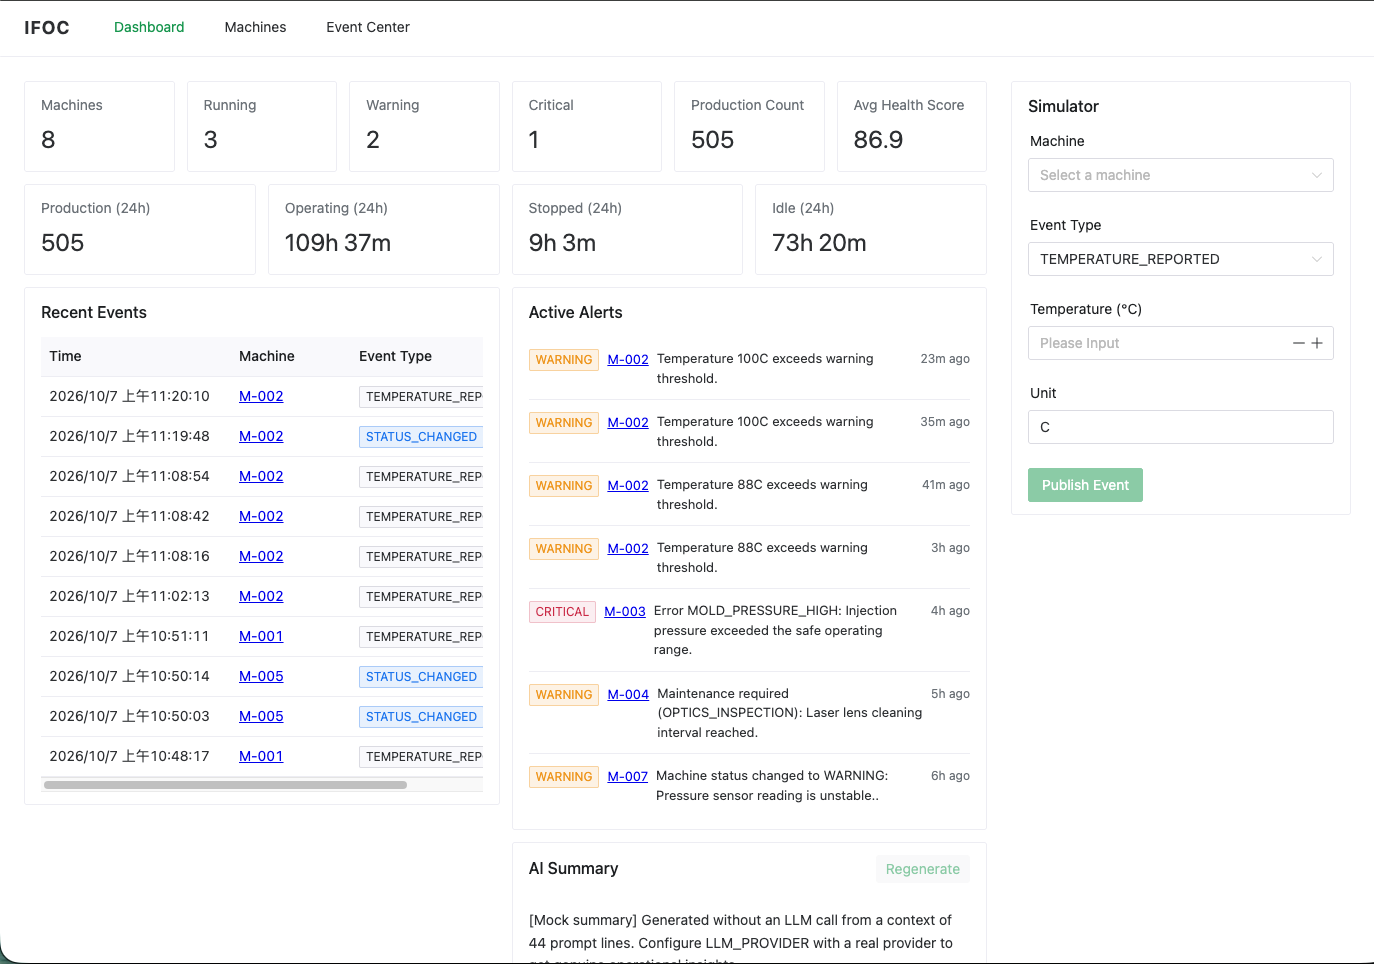The height and width of the screenshot is (964, 1374).
Task: Click the Unit text field
Action: [x=1181, y=427]
